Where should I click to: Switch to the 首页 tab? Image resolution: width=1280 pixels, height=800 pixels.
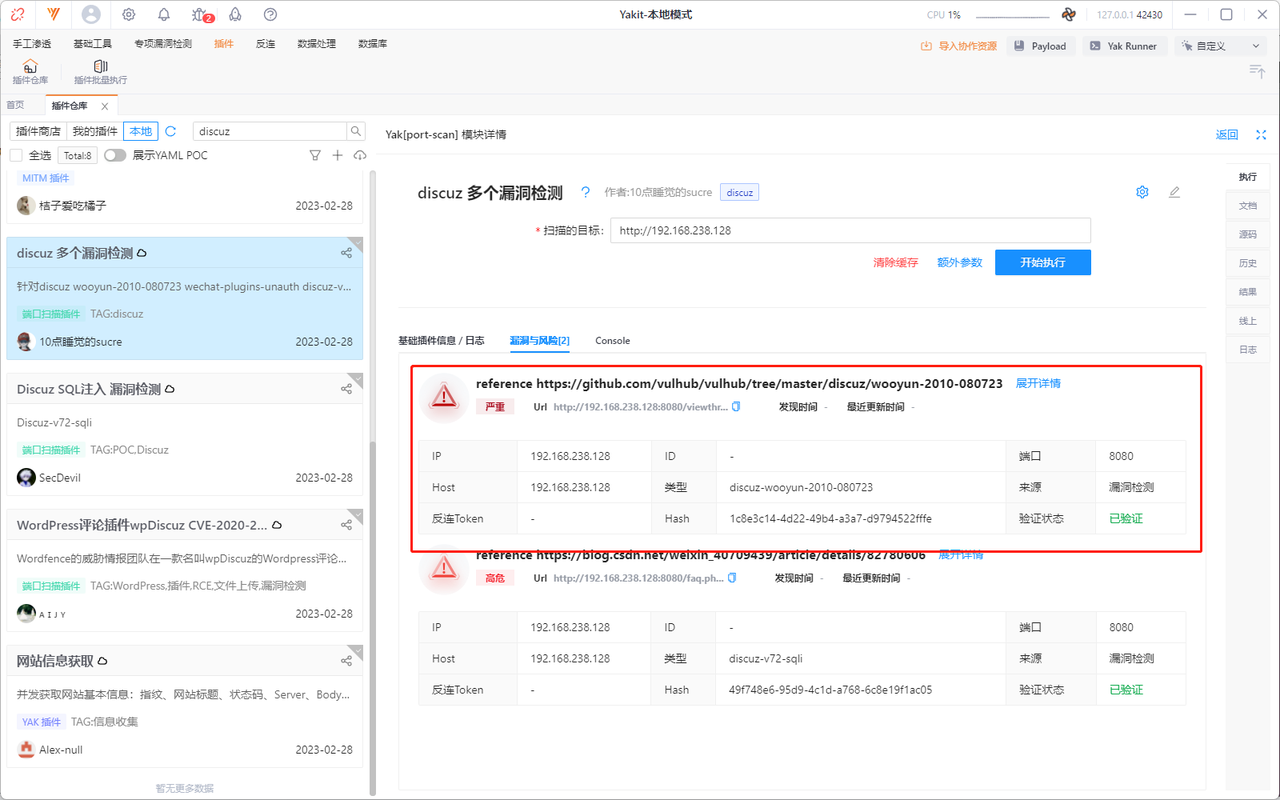[15, 105]
